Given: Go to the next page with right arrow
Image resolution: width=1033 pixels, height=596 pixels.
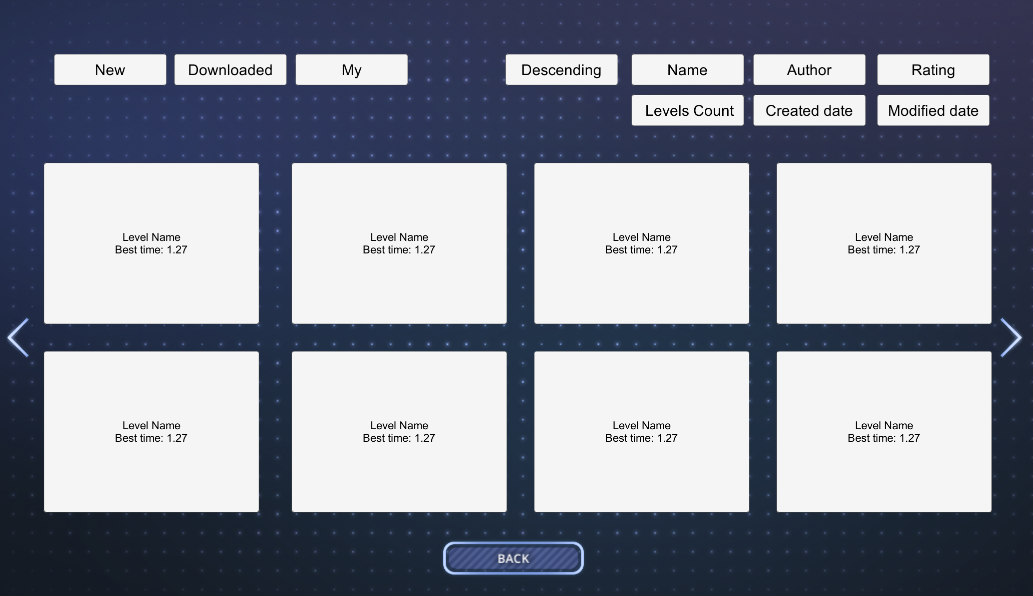Looking at the screenshot, I should coord(1011,338).
